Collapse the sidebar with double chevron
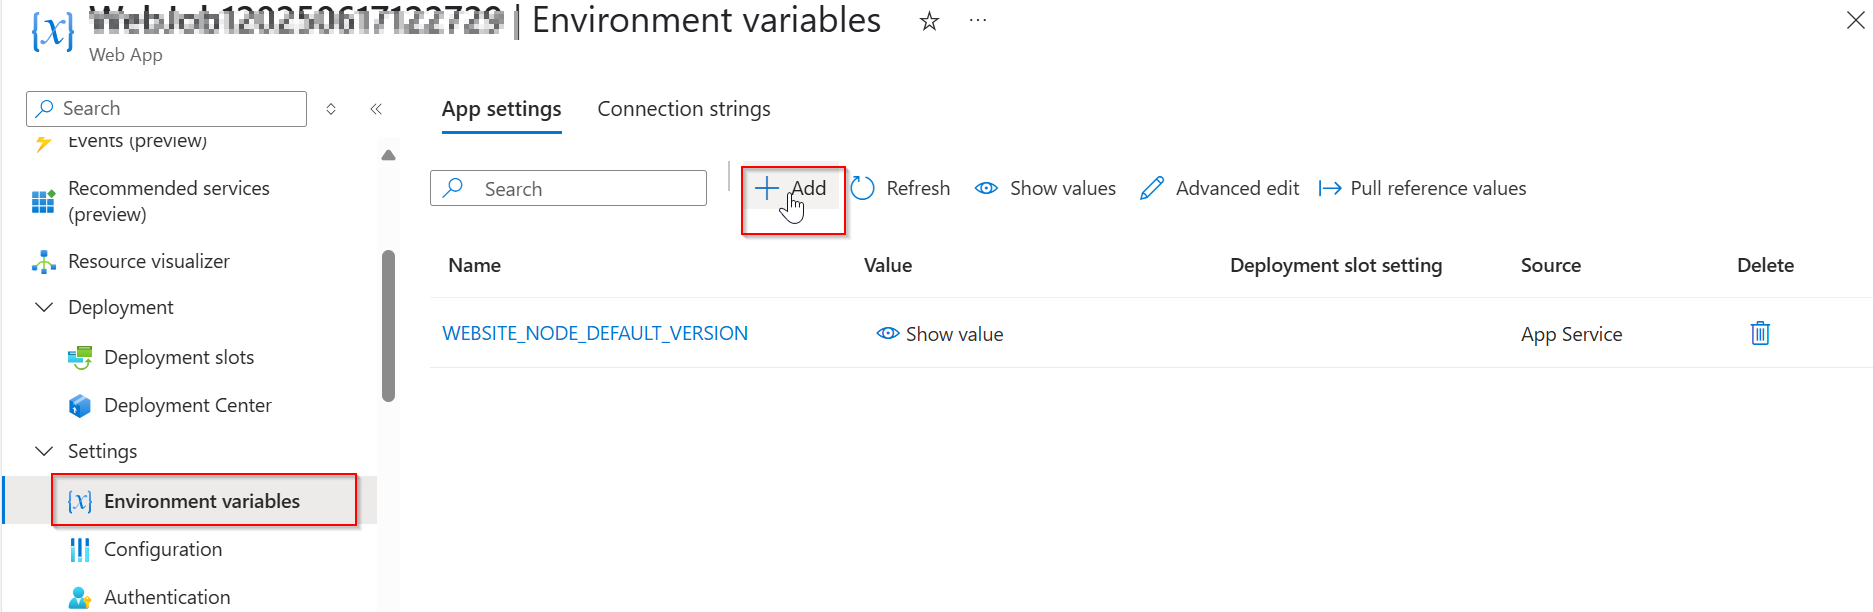Viewport: 1873px width, 612px height. [376, 109]
